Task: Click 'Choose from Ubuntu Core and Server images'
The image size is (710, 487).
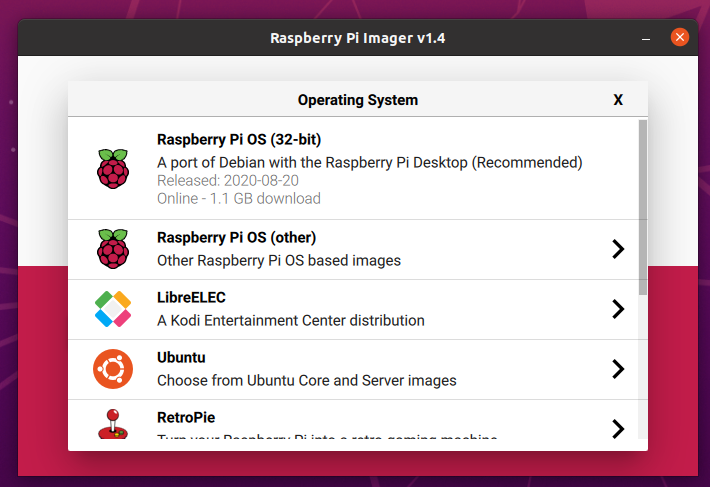Action: click(x=307, y=381)
